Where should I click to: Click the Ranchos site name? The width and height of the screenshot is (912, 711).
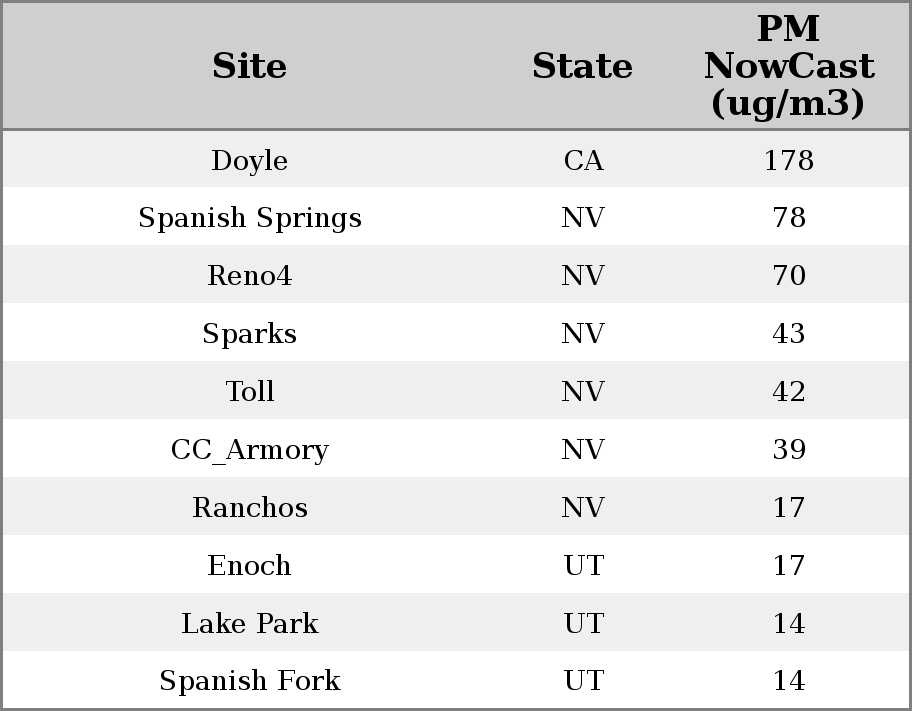[x=250, y=508]
